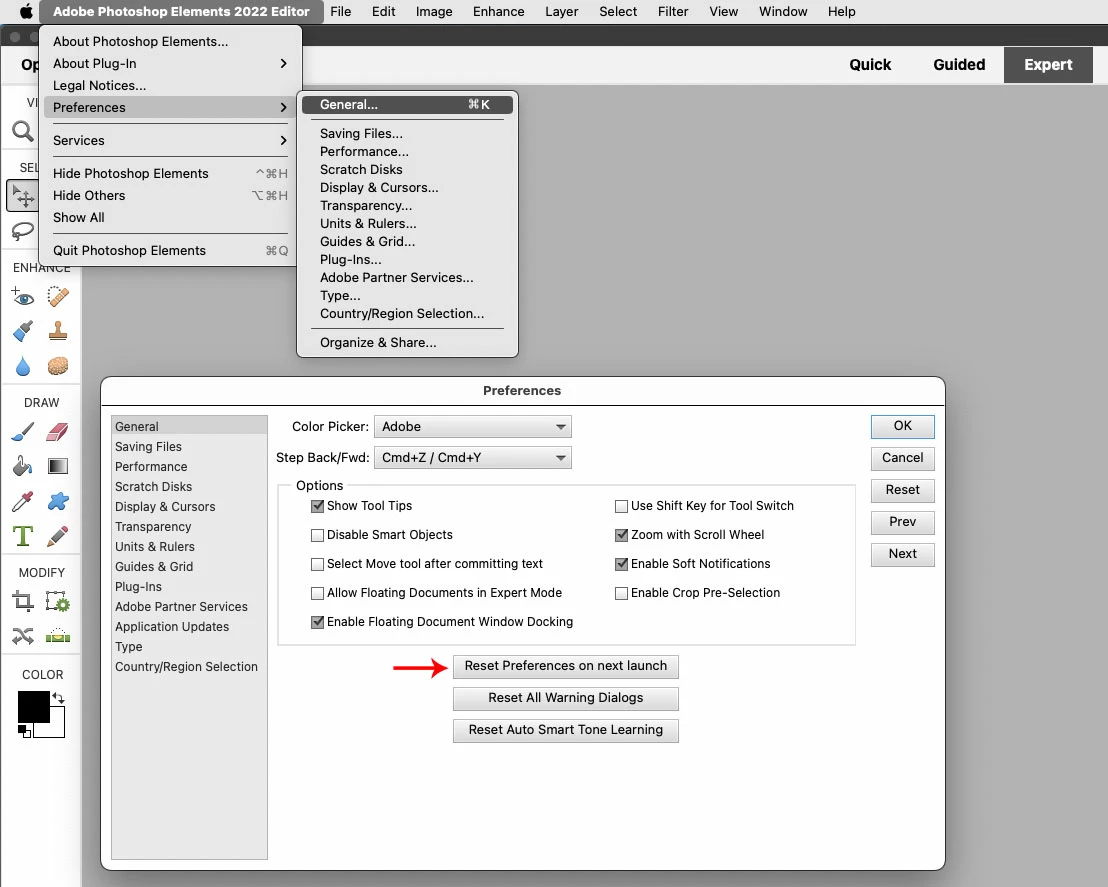Click the black foreground color swatch

tap(33, 707)
